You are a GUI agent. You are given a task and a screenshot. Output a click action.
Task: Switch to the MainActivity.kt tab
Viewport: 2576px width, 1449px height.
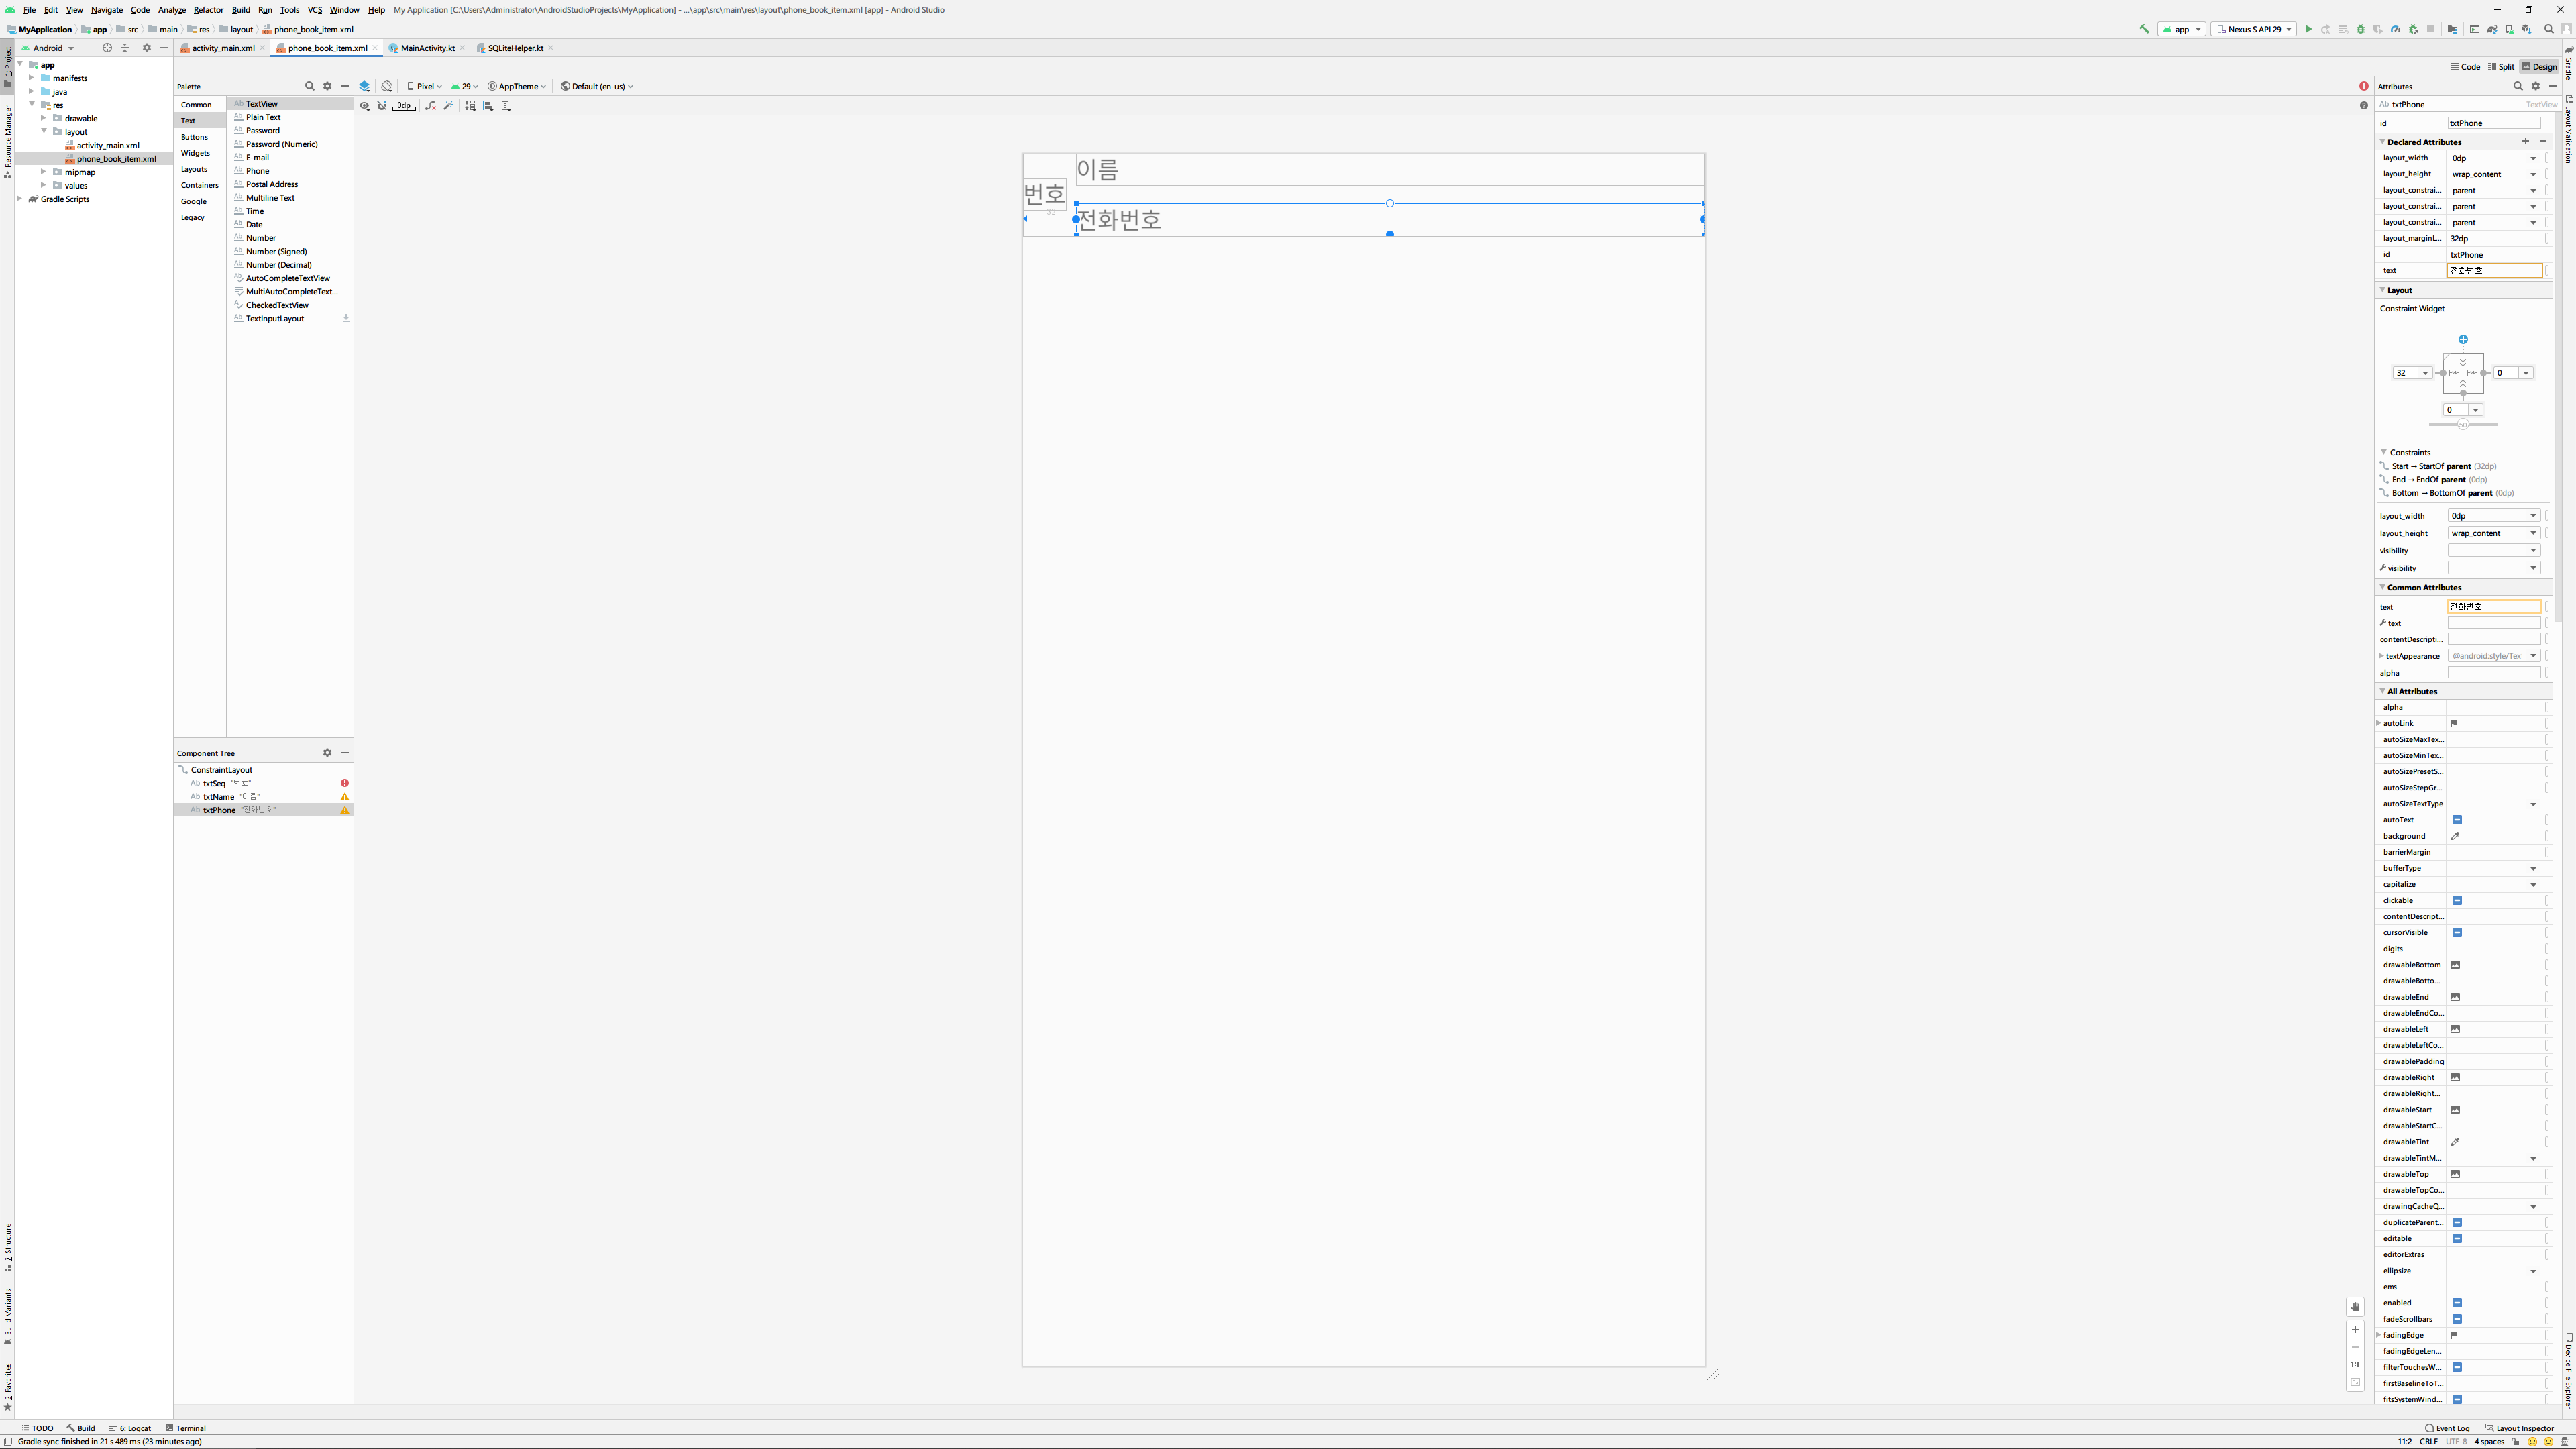427,48
